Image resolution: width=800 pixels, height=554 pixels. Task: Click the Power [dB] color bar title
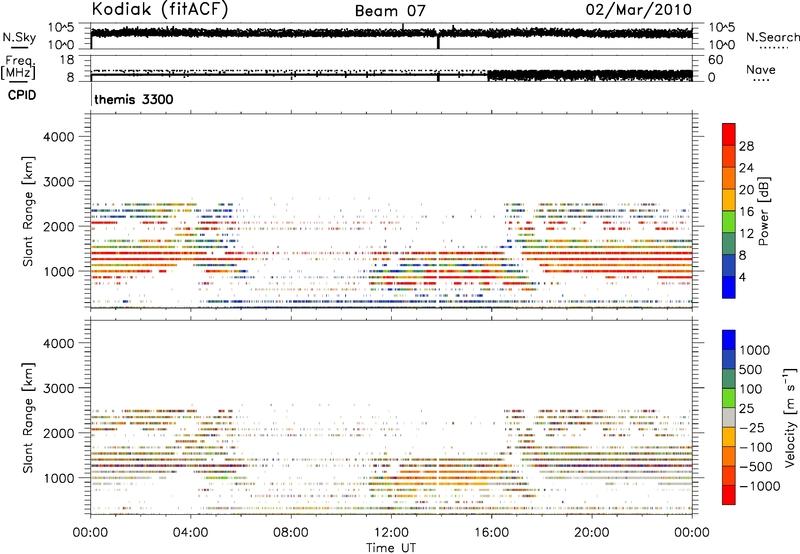763,211
